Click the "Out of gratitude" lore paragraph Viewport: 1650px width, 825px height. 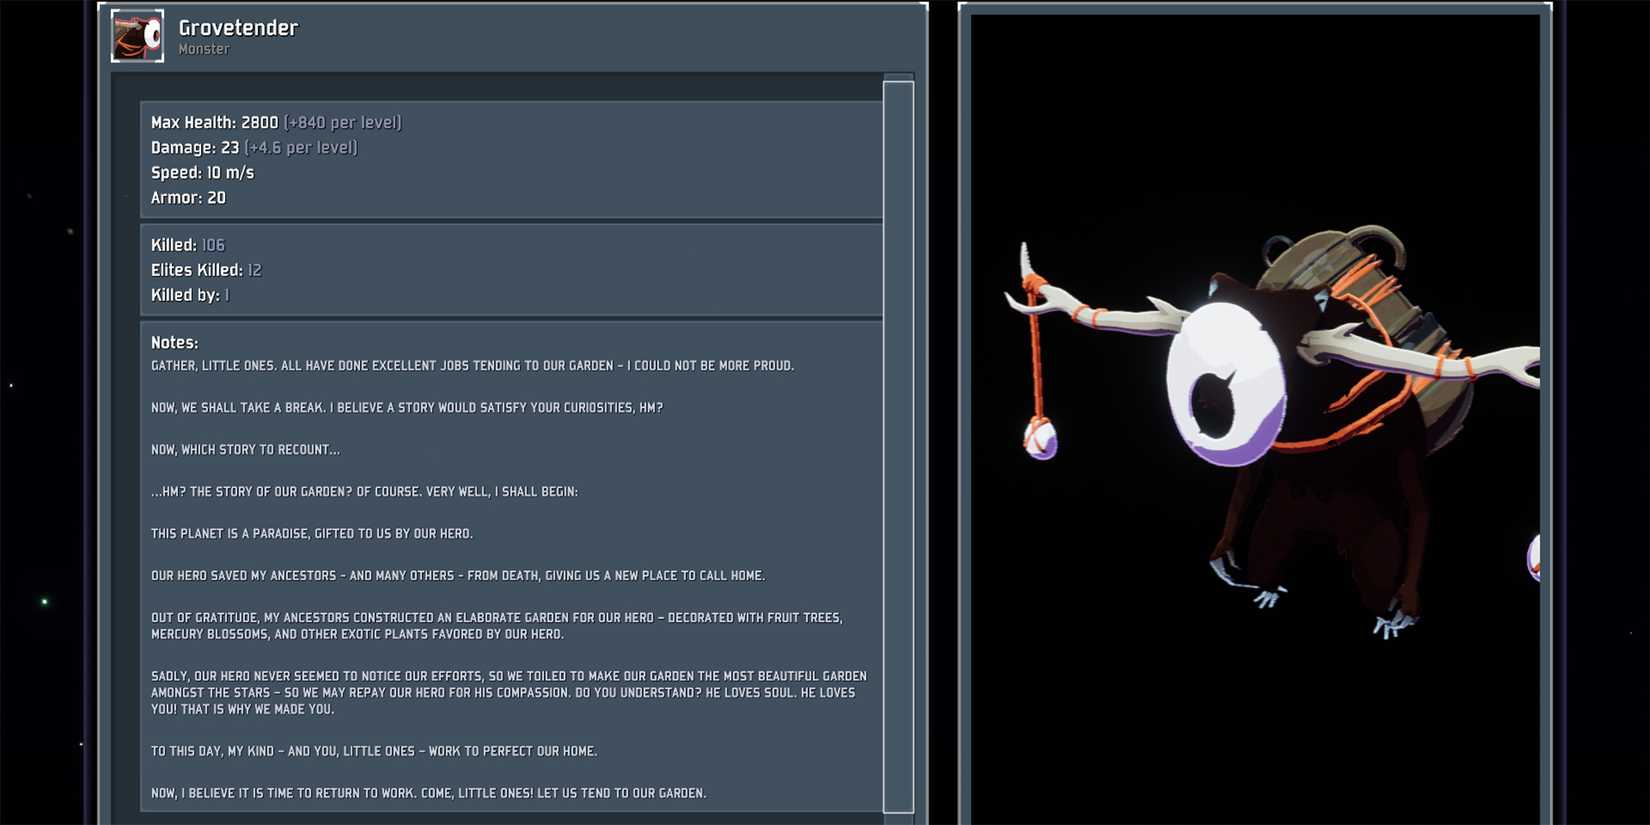point(497,626)
